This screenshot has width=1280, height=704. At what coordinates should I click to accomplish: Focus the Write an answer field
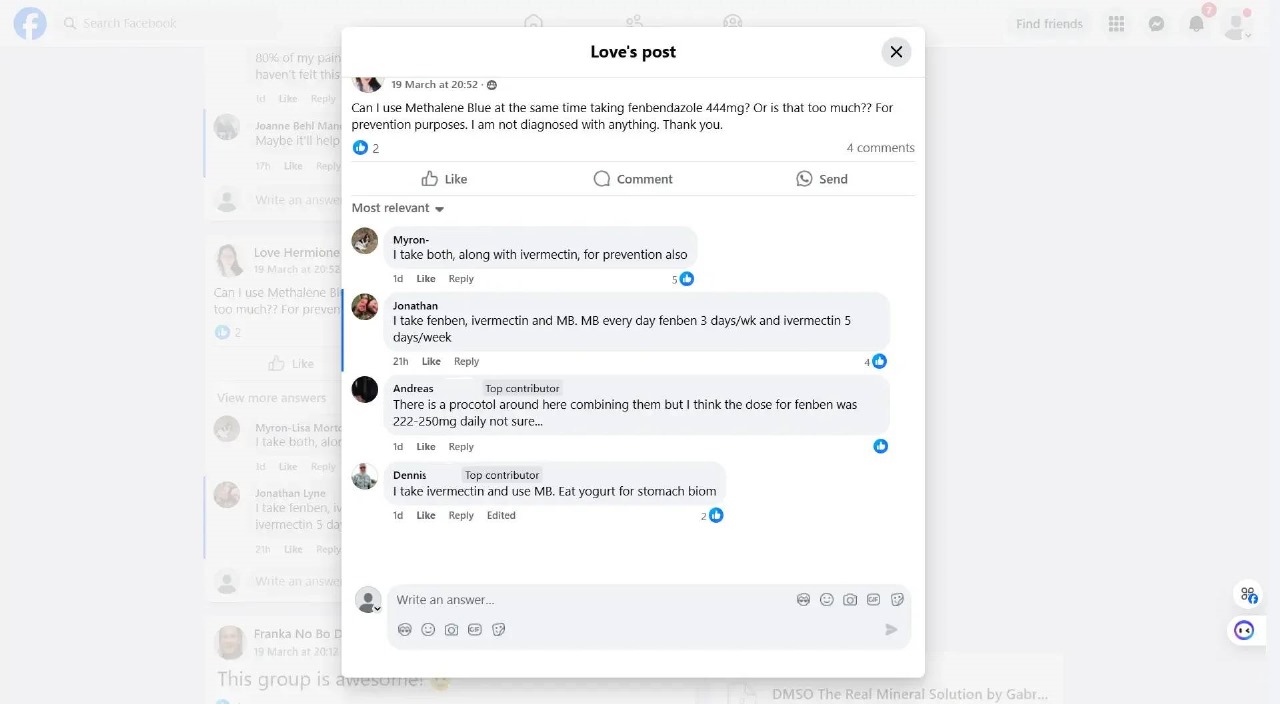tap(590, 600)
